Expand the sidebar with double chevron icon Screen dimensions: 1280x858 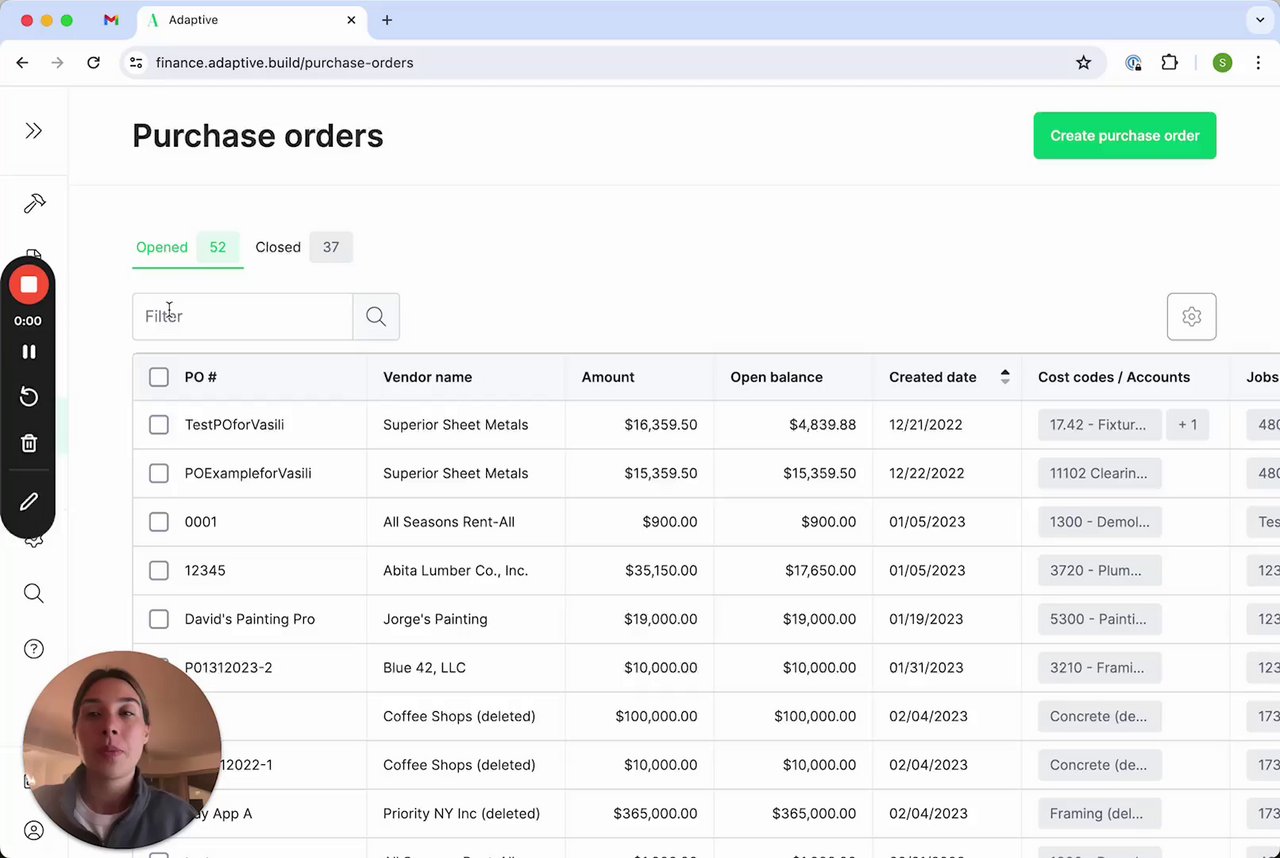(x=34, y=131)
